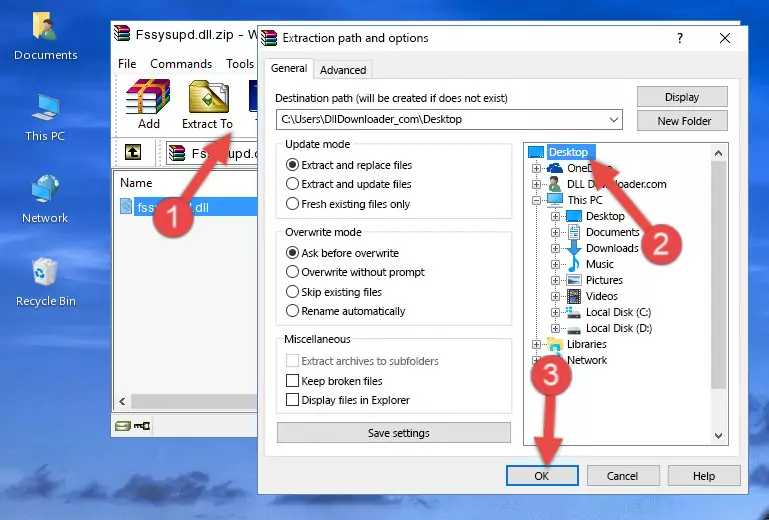
Task: Expand the Libraries tree node
Action: (537, 344)
